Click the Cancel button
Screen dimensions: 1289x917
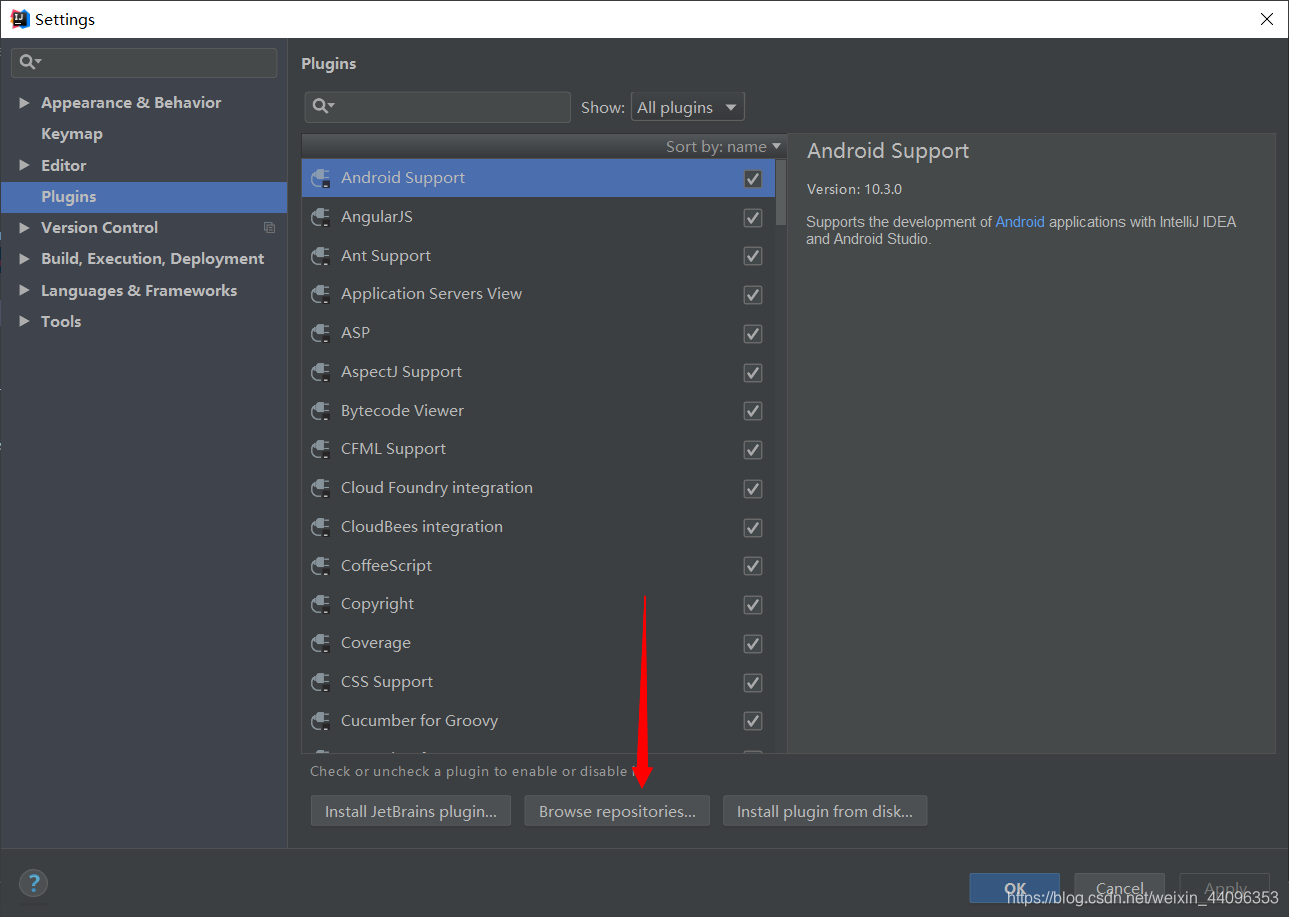tap(1120, 888)
